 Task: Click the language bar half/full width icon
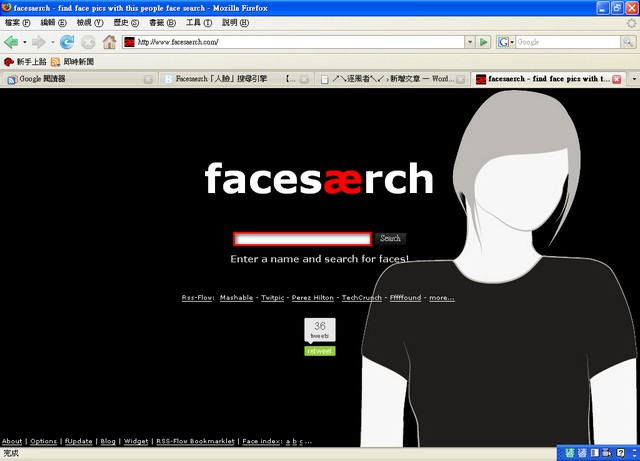pos(595,453)
